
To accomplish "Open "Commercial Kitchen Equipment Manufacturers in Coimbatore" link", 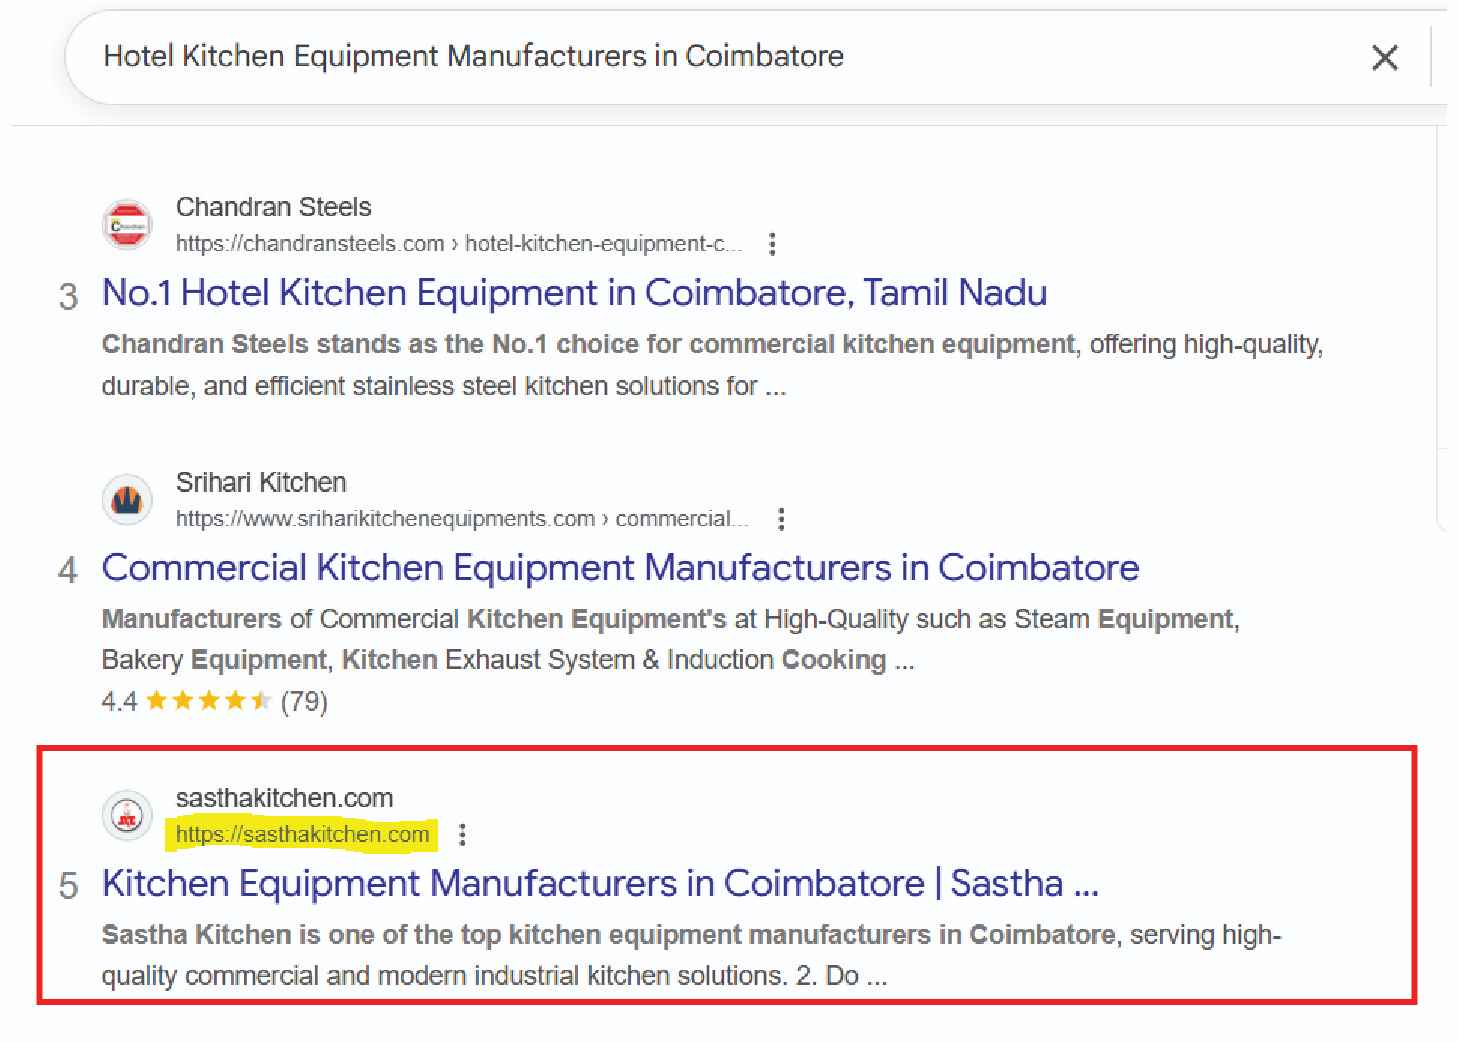I will (x=620, y=568).
